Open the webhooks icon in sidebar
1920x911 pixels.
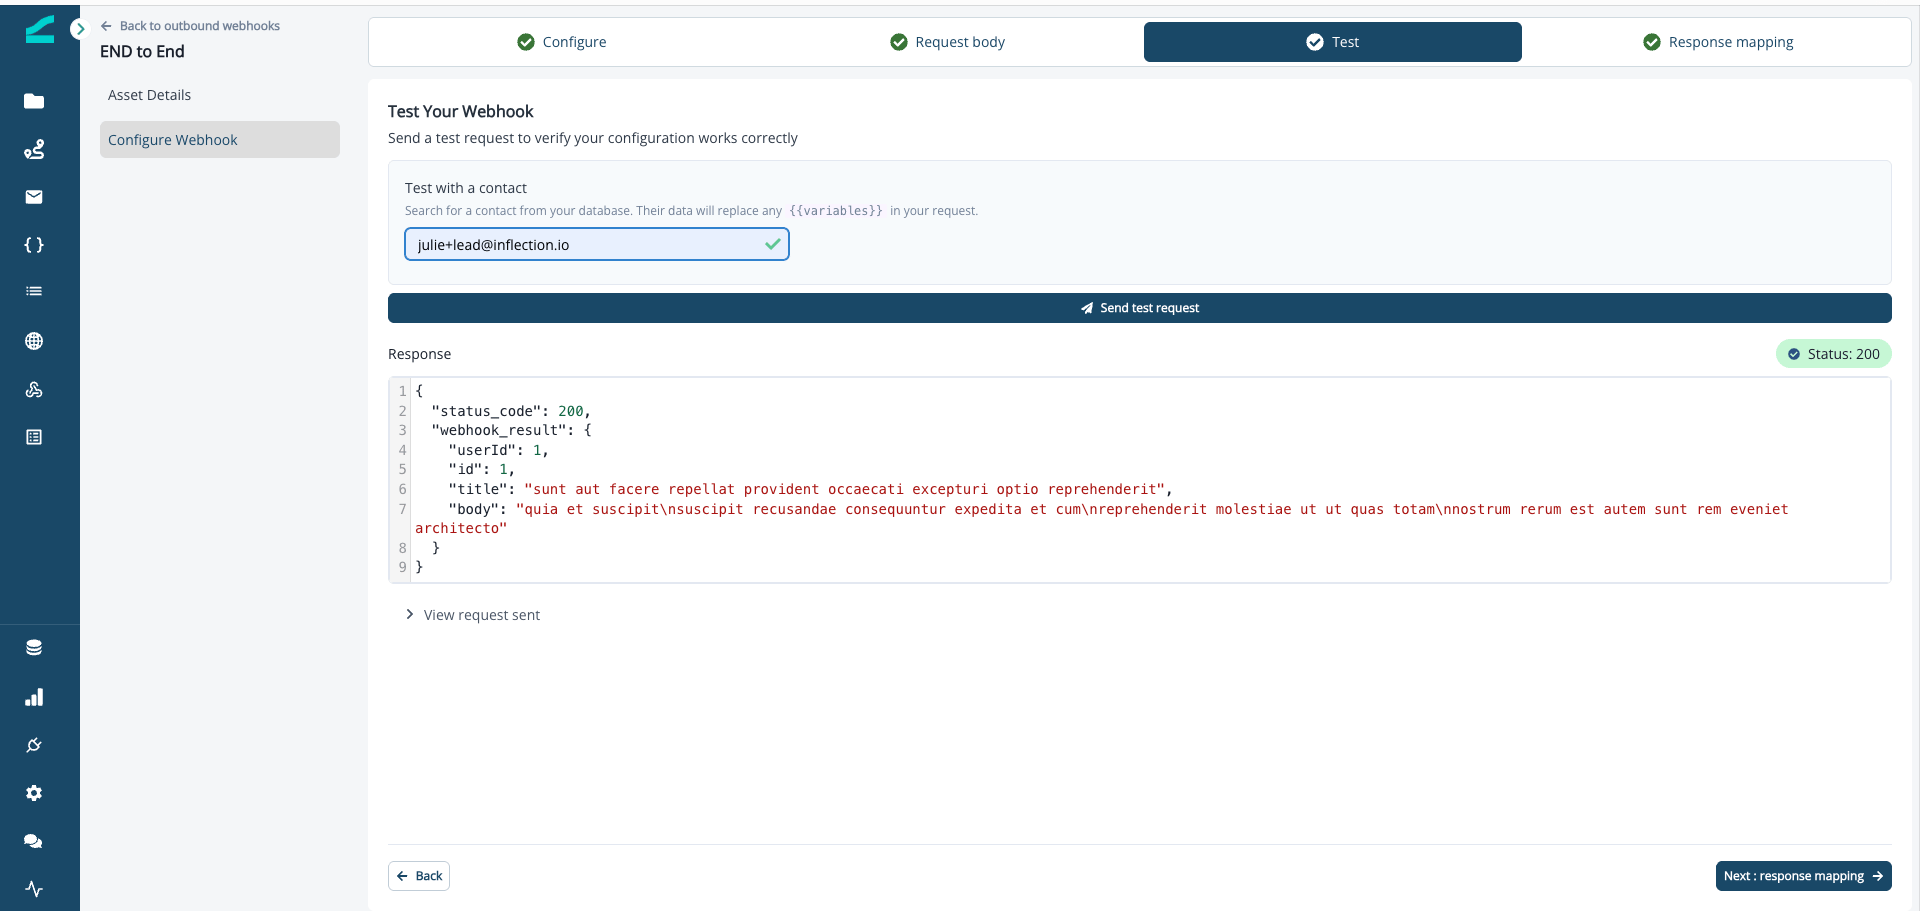[x=34, y=389]
